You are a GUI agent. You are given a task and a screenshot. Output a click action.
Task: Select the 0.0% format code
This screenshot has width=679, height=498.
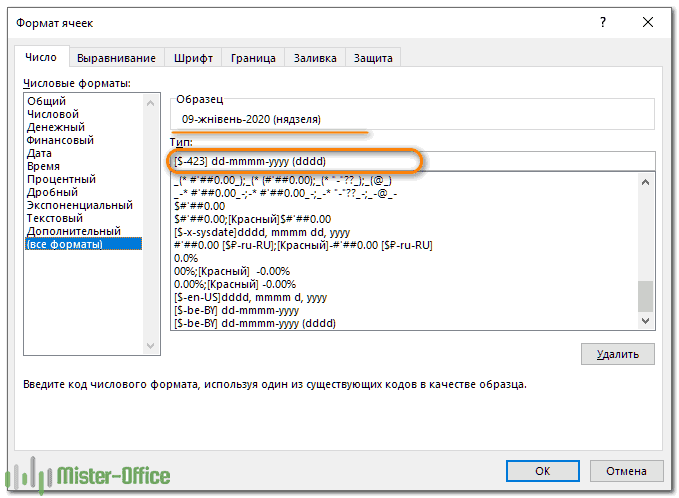(184, 258)
